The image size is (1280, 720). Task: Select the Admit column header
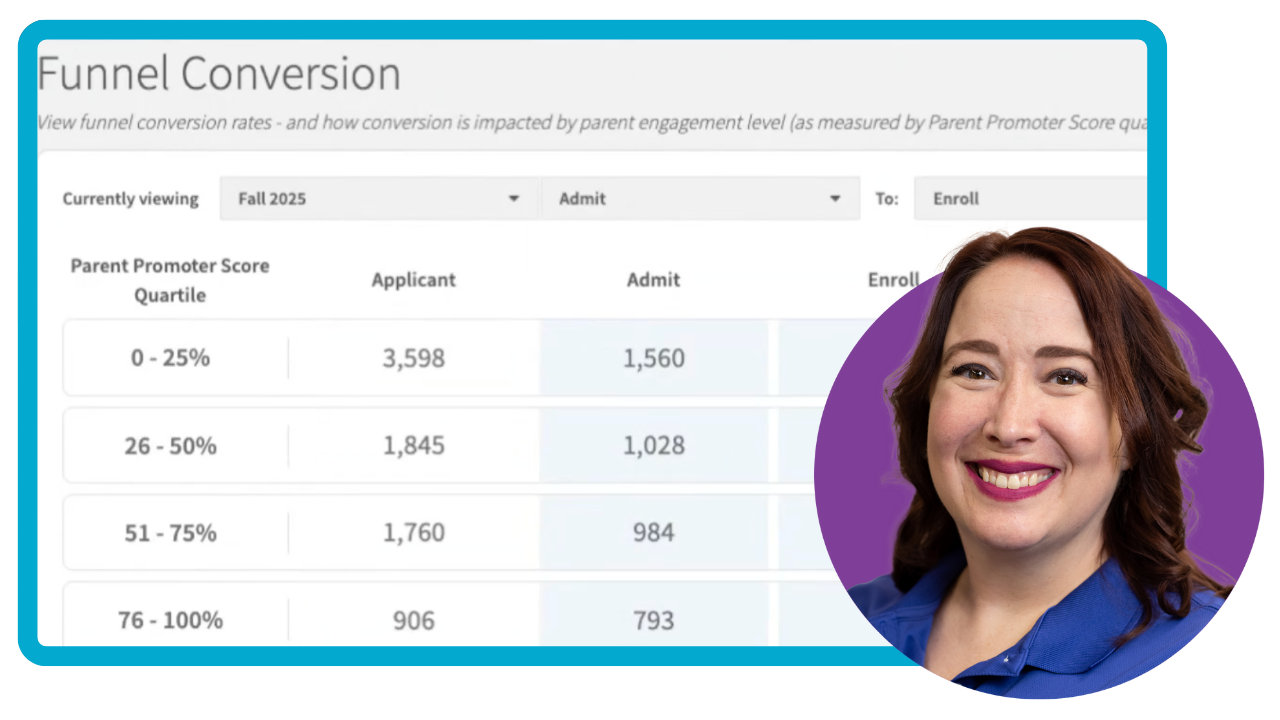click(x=653, y=280)
